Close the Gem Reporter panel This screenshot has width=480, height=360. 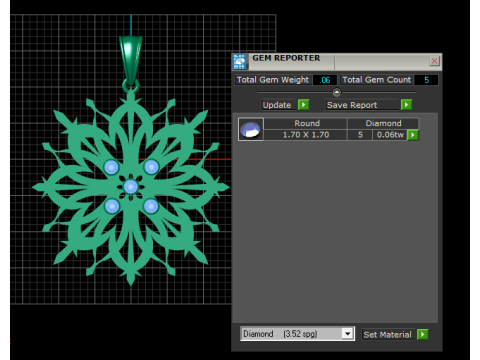click(434, 61)
